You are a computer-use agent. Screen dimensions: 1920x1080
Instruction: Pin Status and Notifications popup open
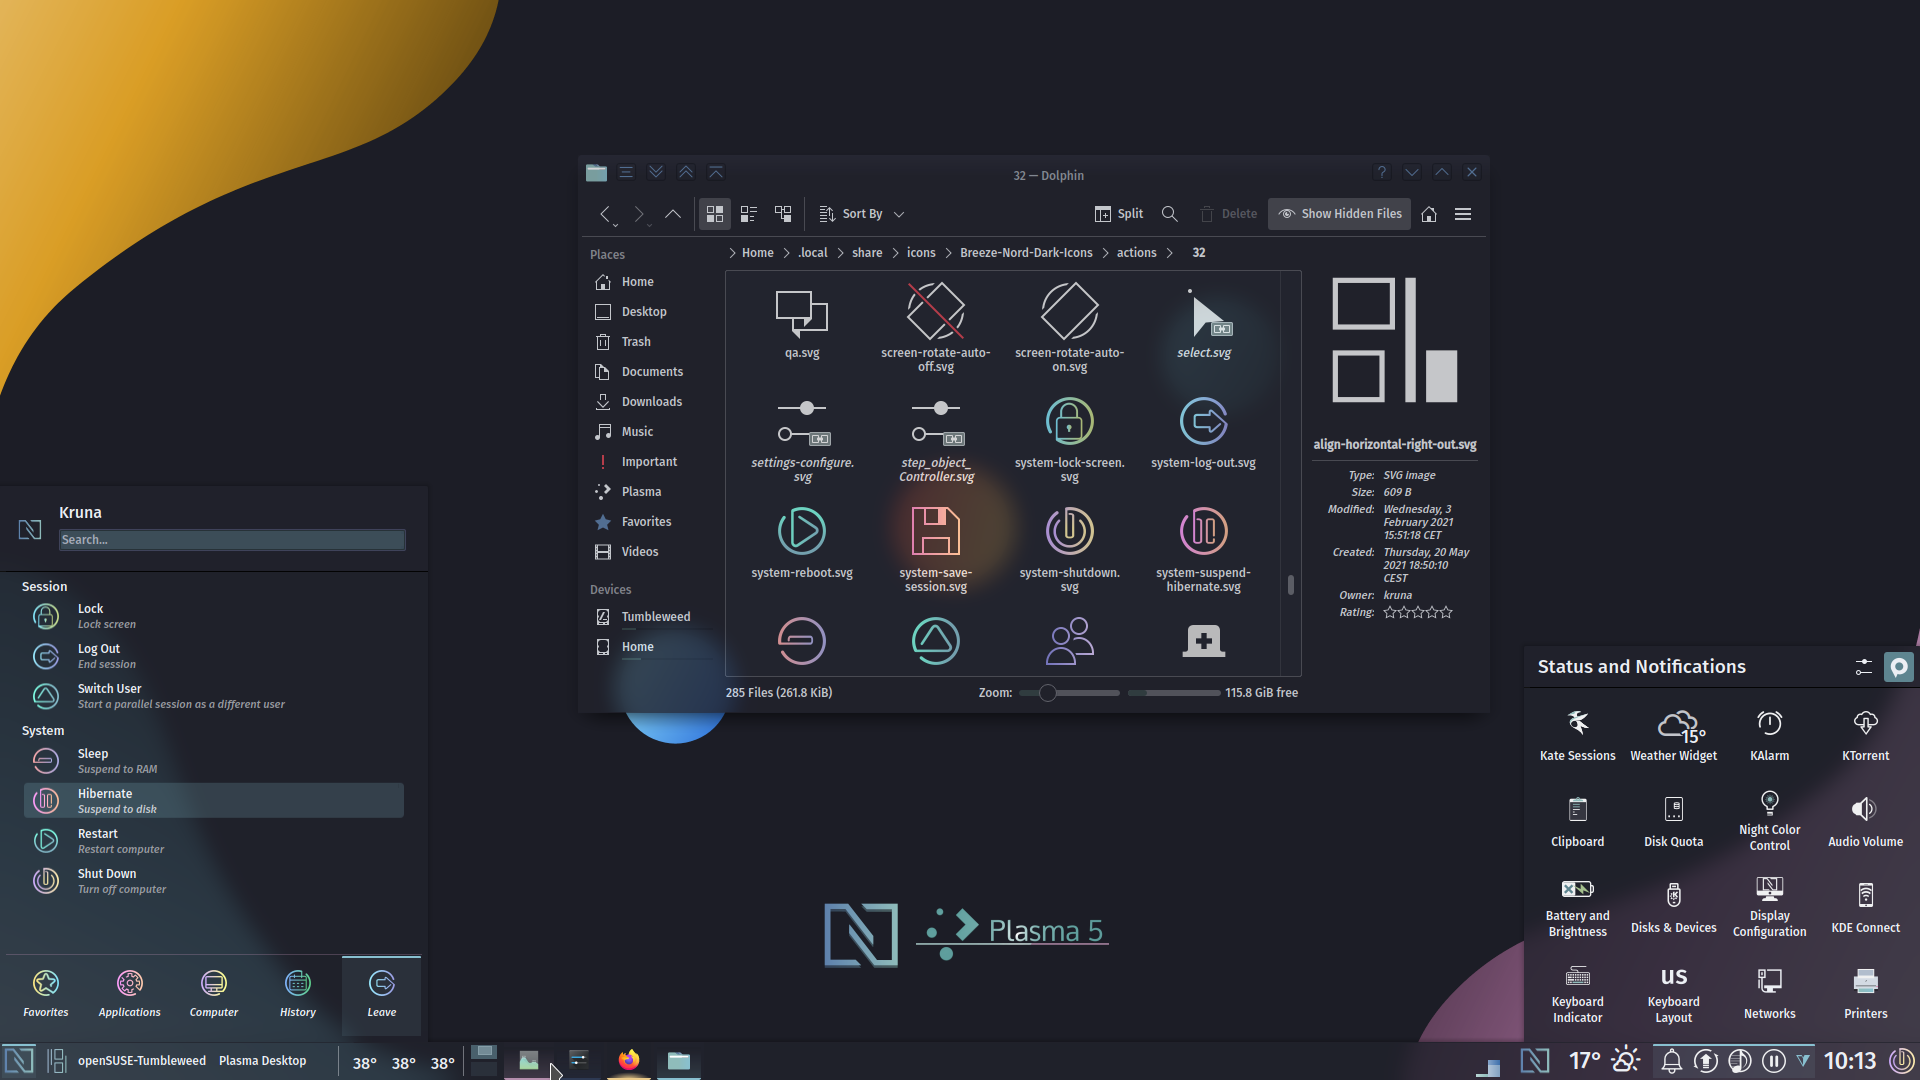[x=1898, y=667]
